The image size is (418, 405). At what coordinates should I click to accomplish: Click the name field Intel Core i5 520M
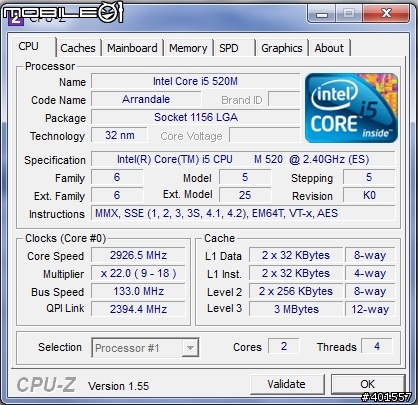click(x=196, y=81)
